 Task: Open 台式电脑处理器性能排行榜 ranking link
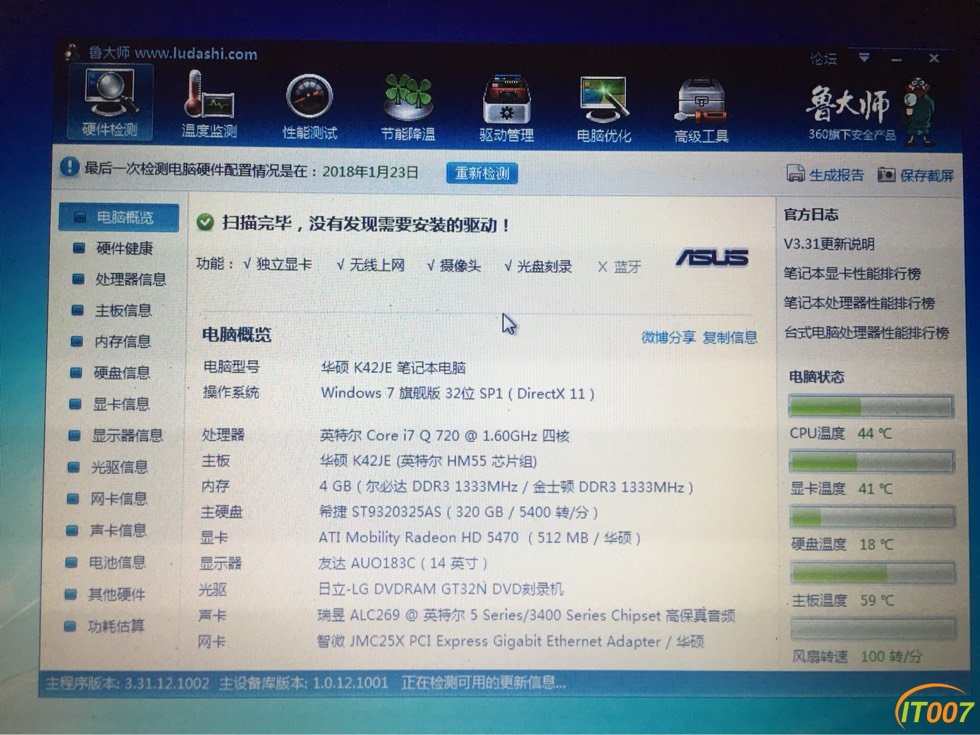[866, 332]
